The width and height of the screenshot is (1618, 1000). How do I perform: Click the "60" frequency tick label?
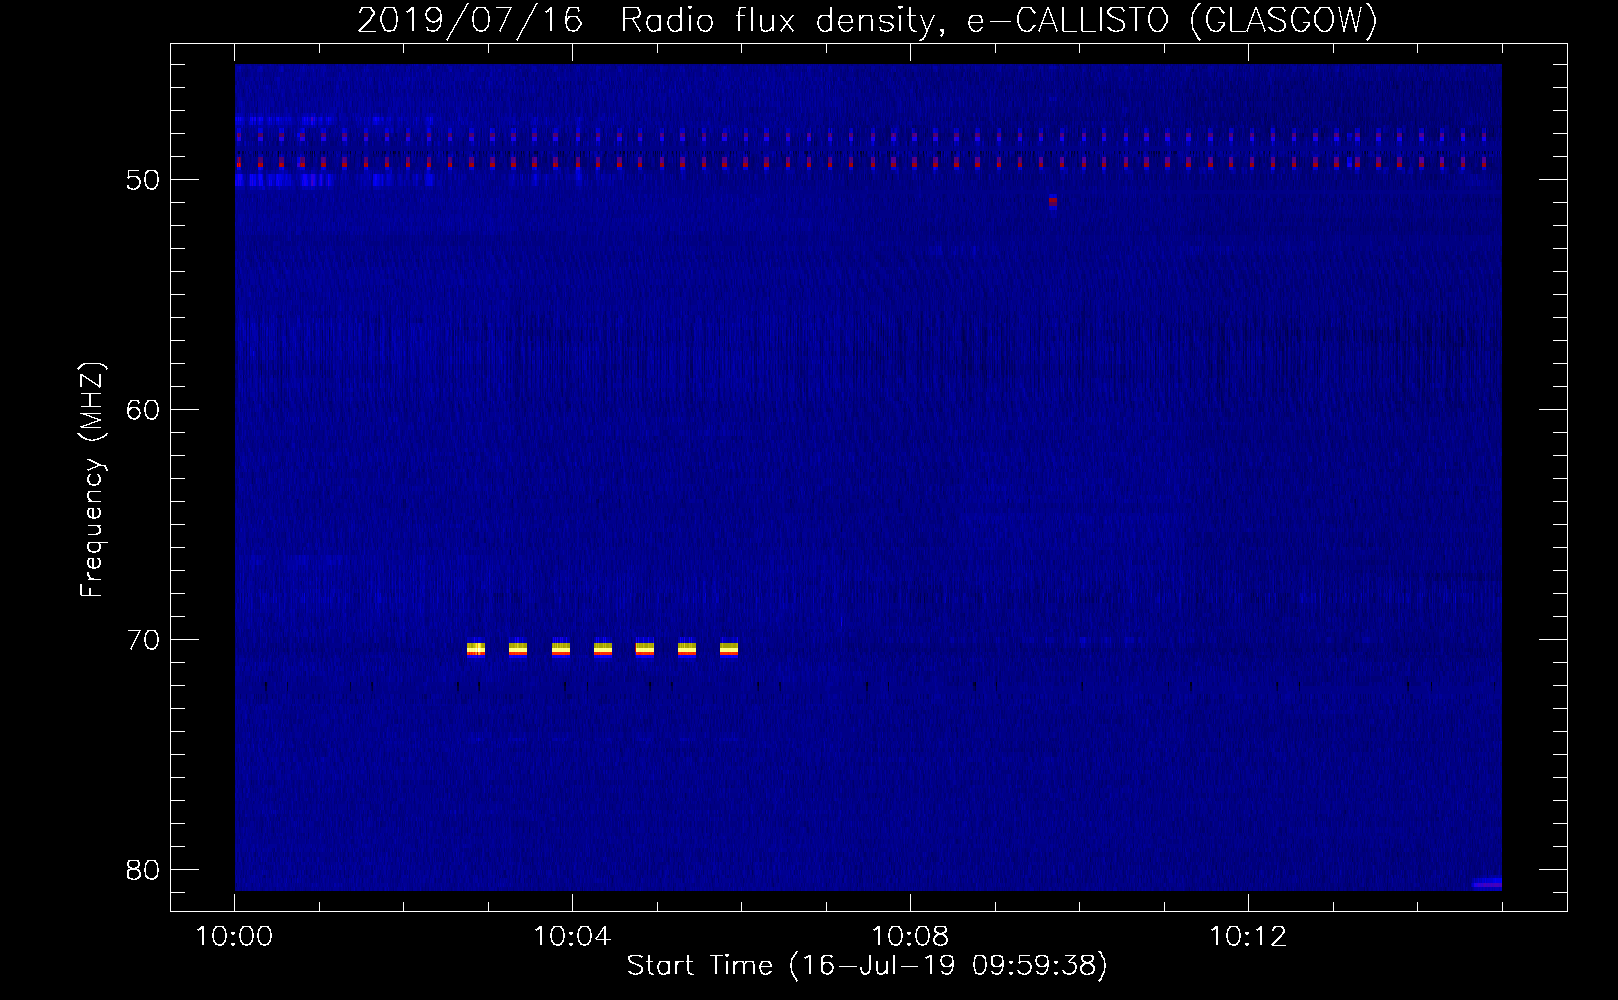coord(143,410)
